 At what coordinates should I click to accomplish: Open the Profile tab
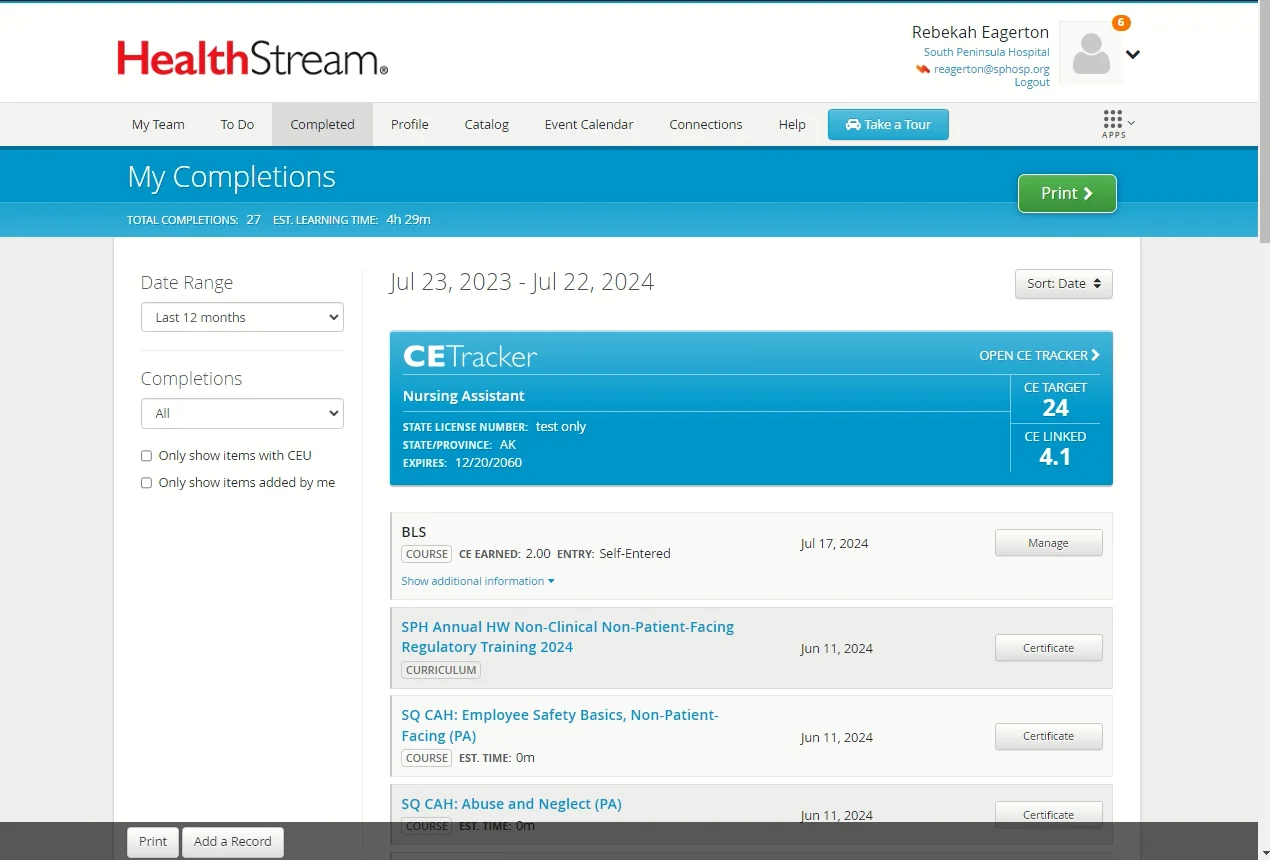[409, 125]
